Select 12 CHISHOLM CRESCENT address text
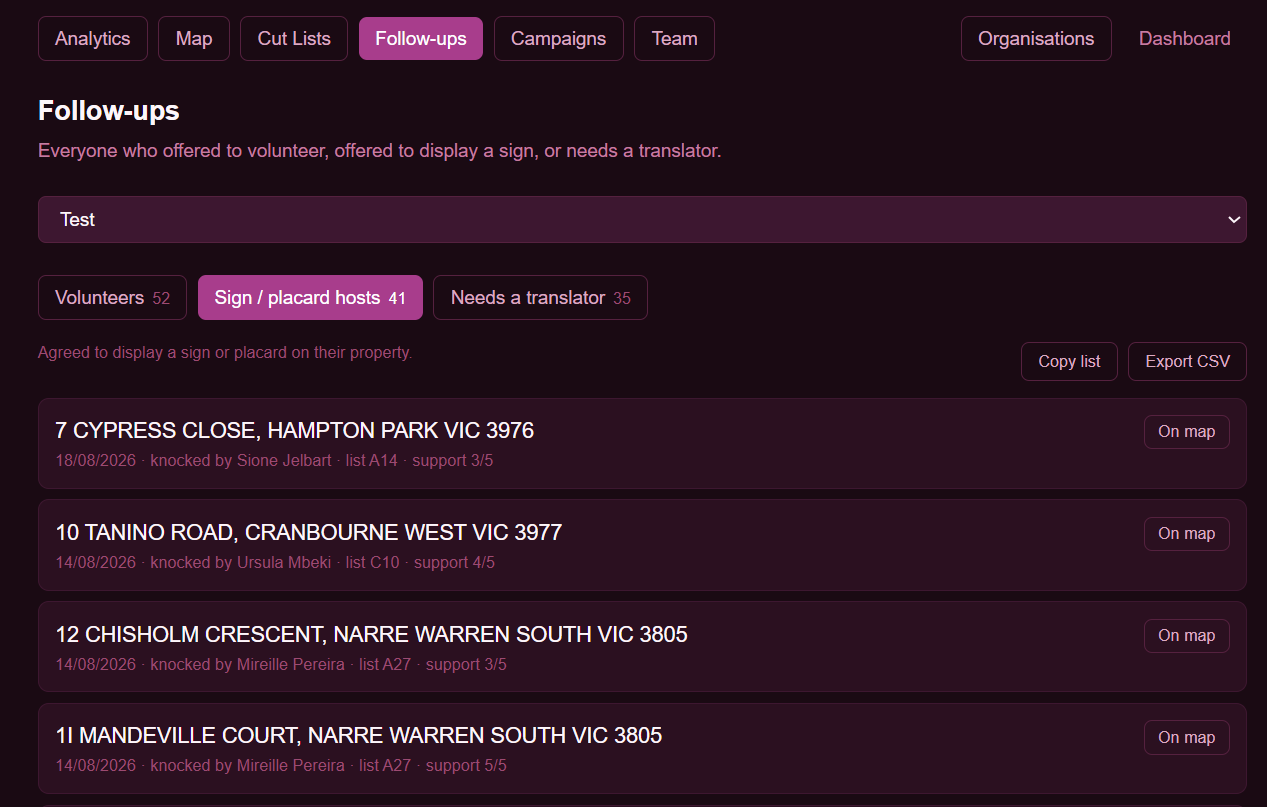 [372, 635]
